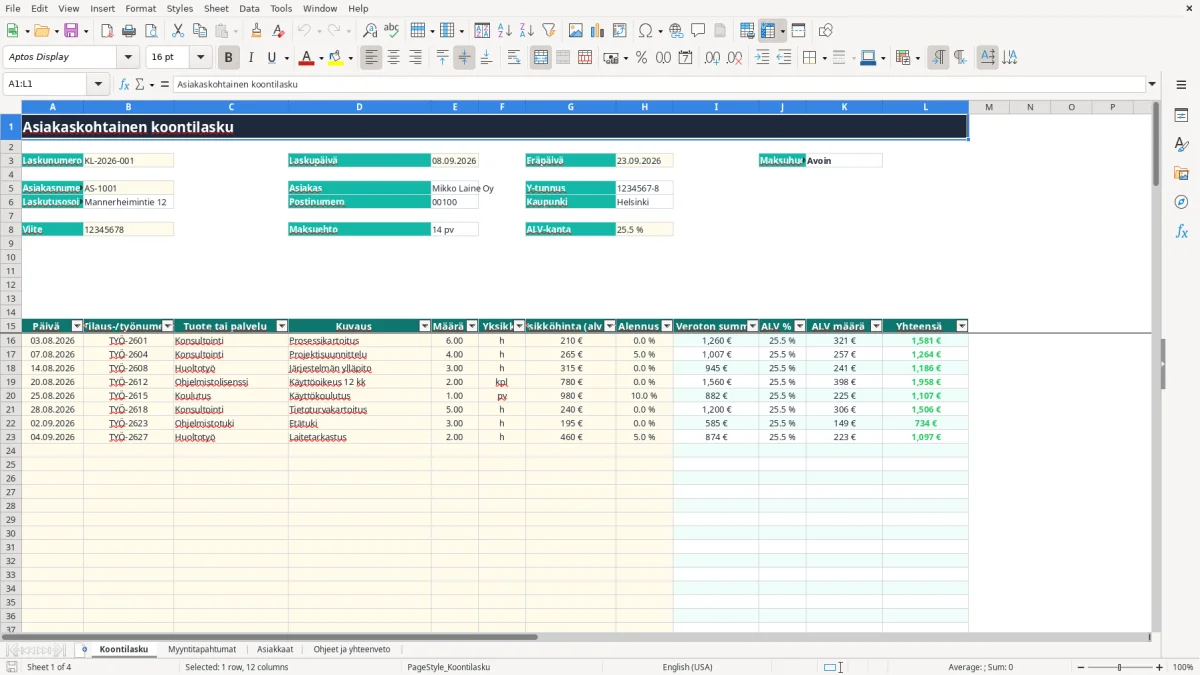Screen dimensions: 1200x675
Task: Open Määrä column filter dropdown
Action: 471,326
